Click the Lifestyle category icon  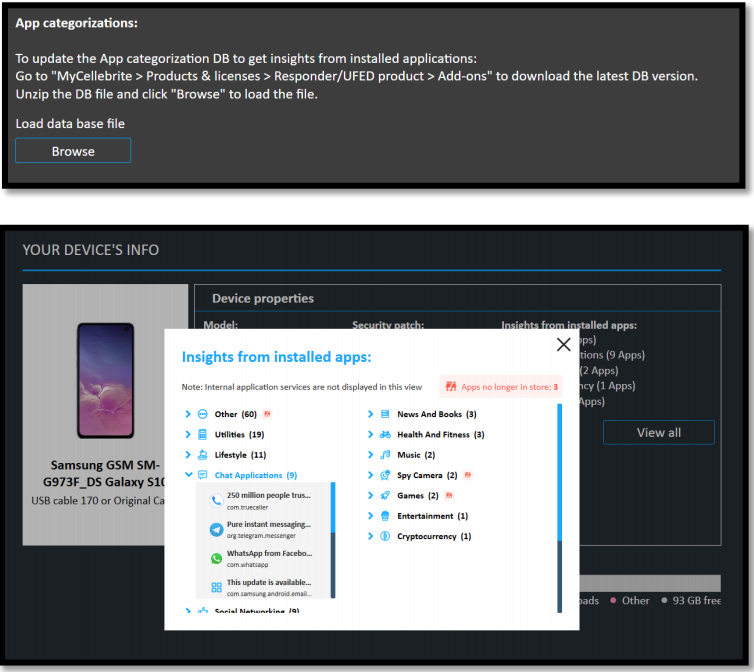[x=203, y=455]
